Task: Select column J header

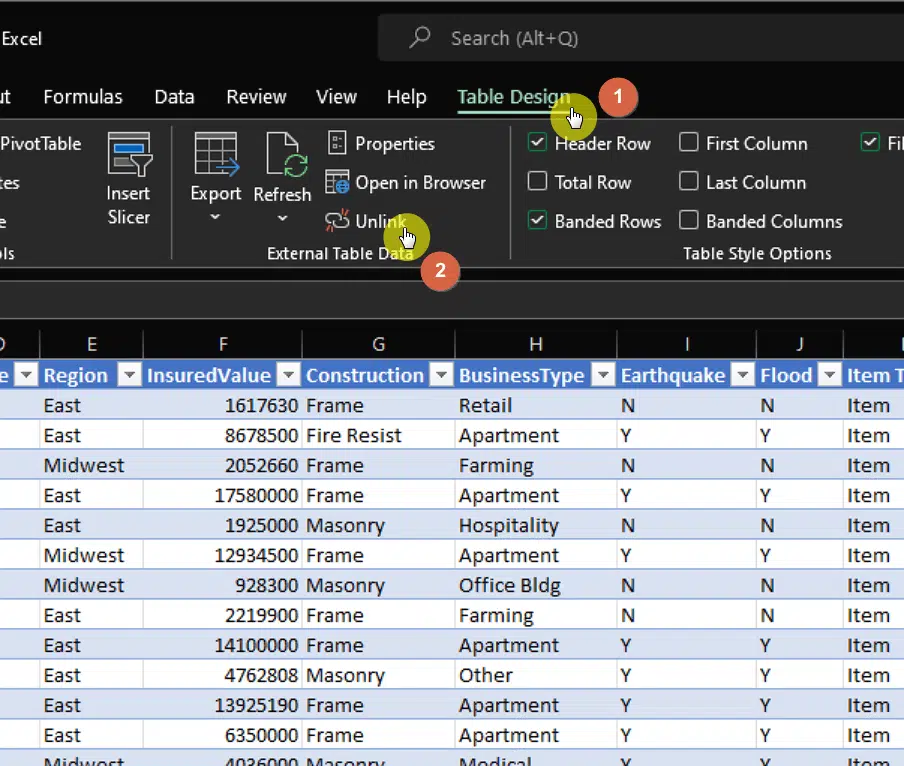Action: point(800,344)
